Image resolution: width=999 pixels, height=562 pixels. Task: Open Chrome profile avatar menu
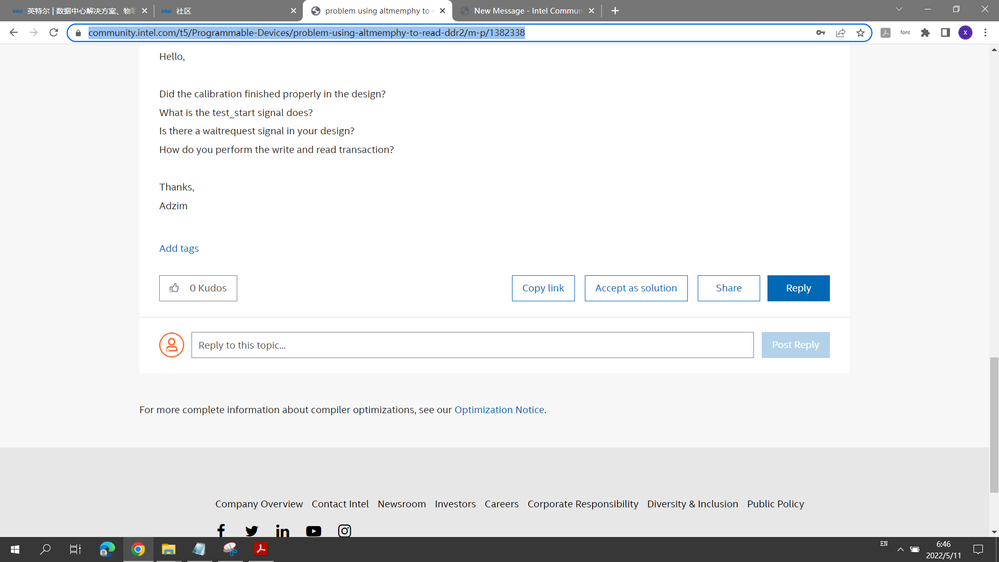(965, 32)
